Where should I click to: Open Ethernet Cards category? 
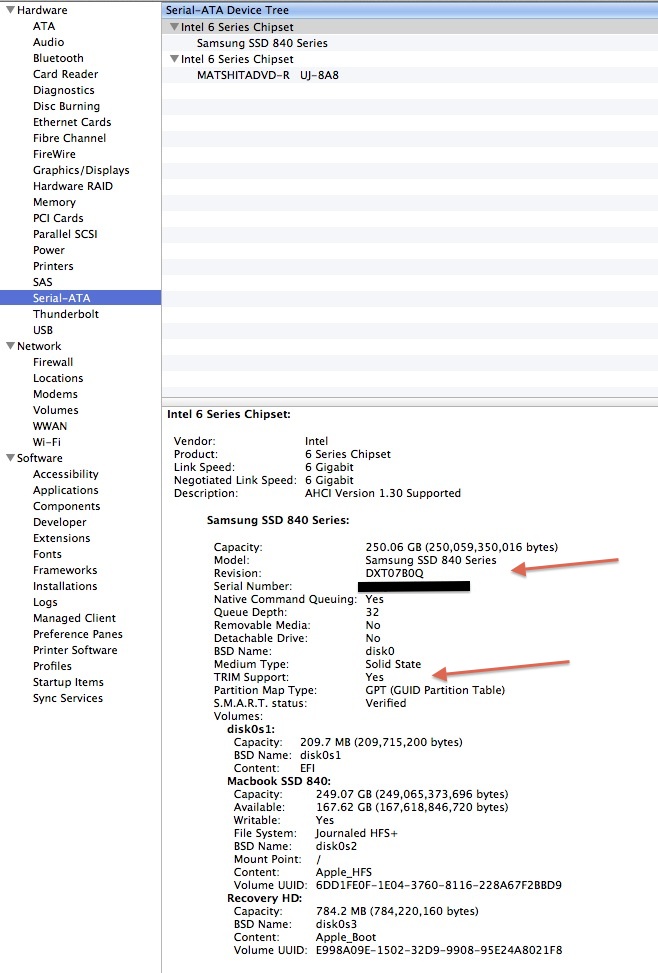(x=72, y=122)
